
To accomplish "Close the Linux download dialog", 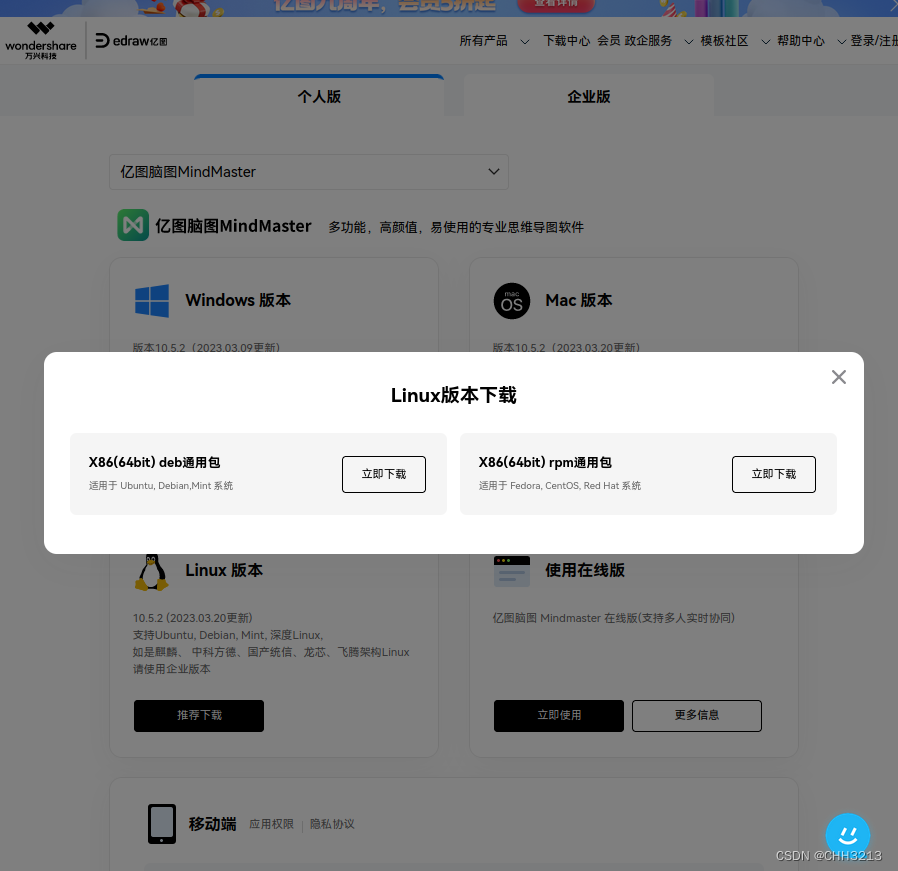I will 838,377.
